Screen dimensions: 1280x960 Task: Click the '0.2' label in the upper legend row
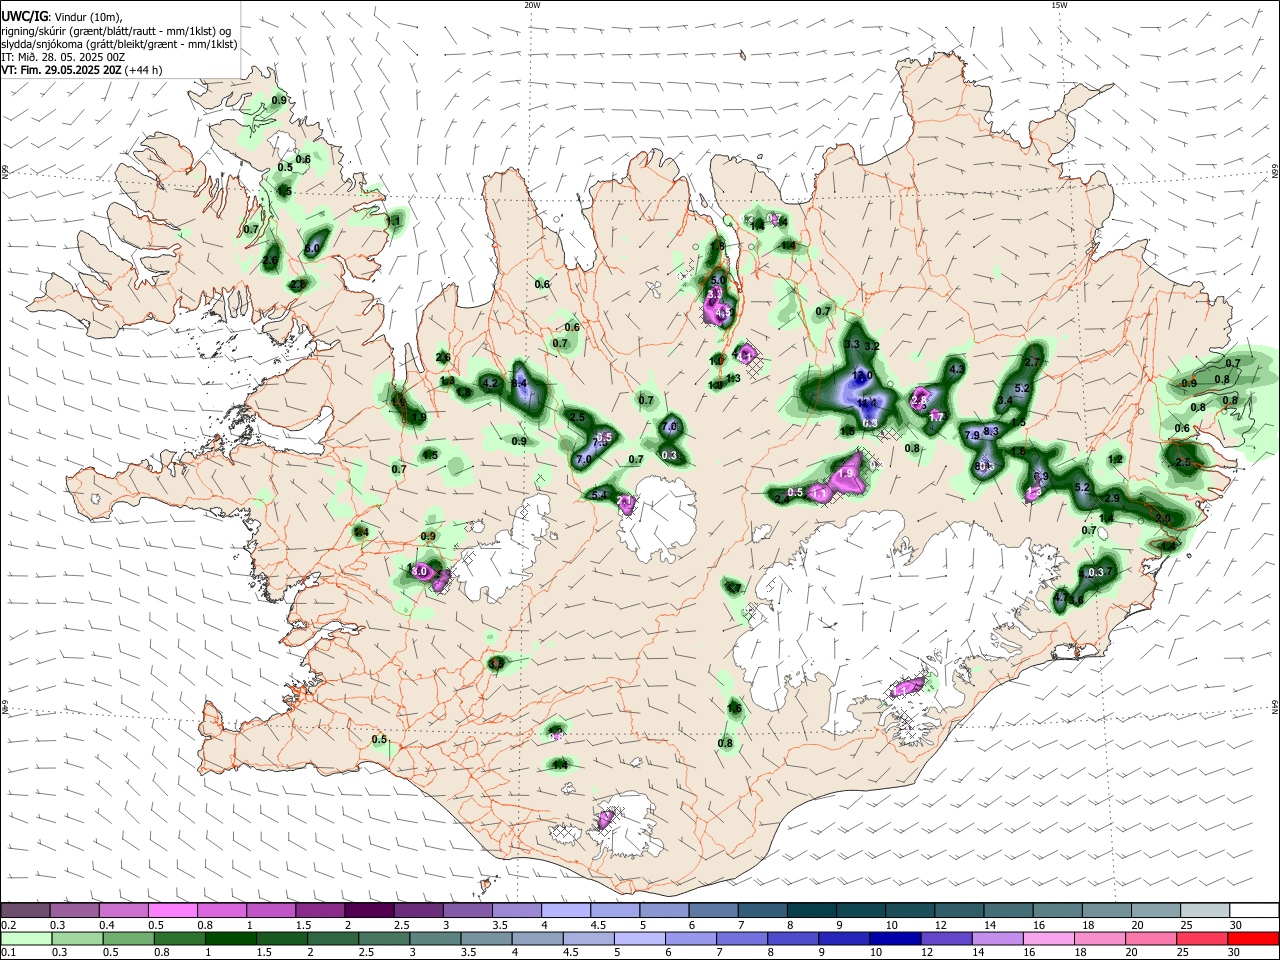point(8,925)
